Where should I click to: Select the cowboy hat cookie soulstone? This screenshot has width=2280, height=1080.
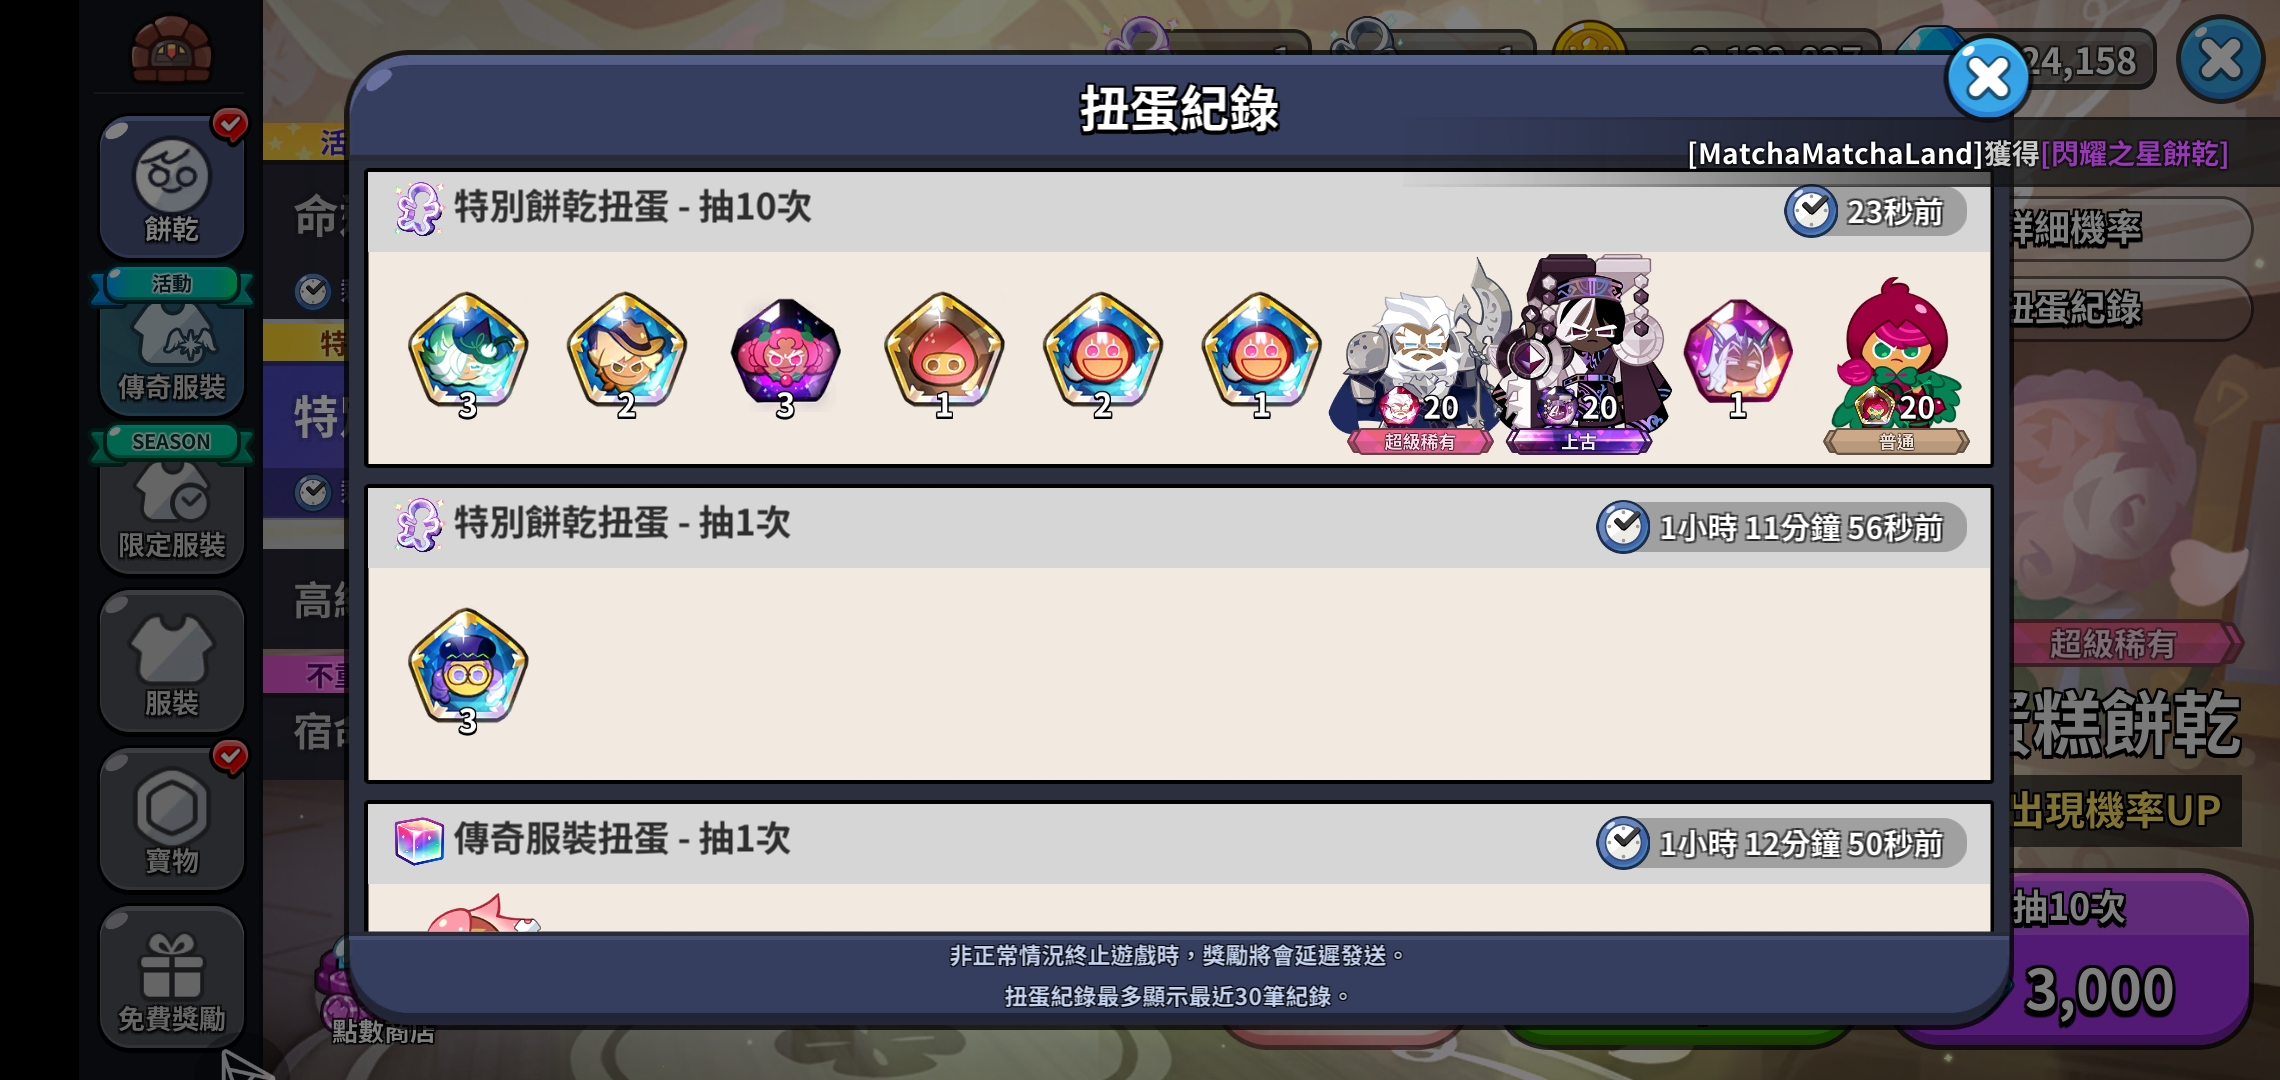(626, 354)
